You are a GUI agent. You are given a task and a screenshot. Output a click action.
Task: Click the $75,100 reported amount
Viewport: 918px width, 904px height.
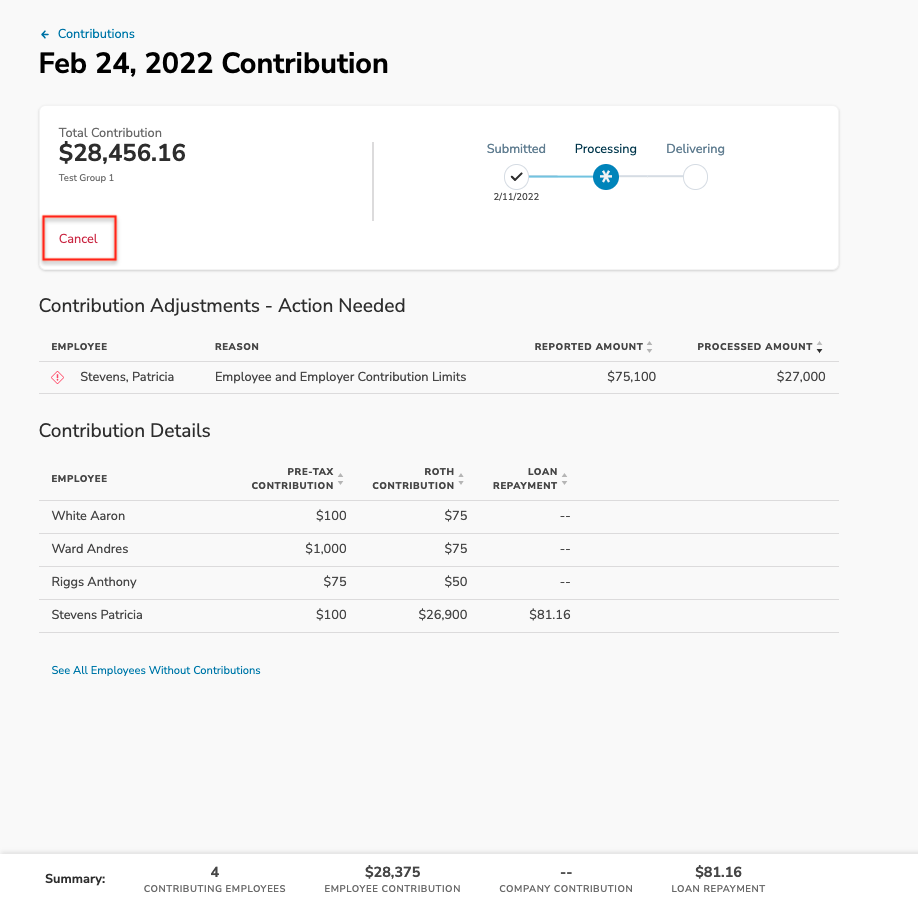631,376
